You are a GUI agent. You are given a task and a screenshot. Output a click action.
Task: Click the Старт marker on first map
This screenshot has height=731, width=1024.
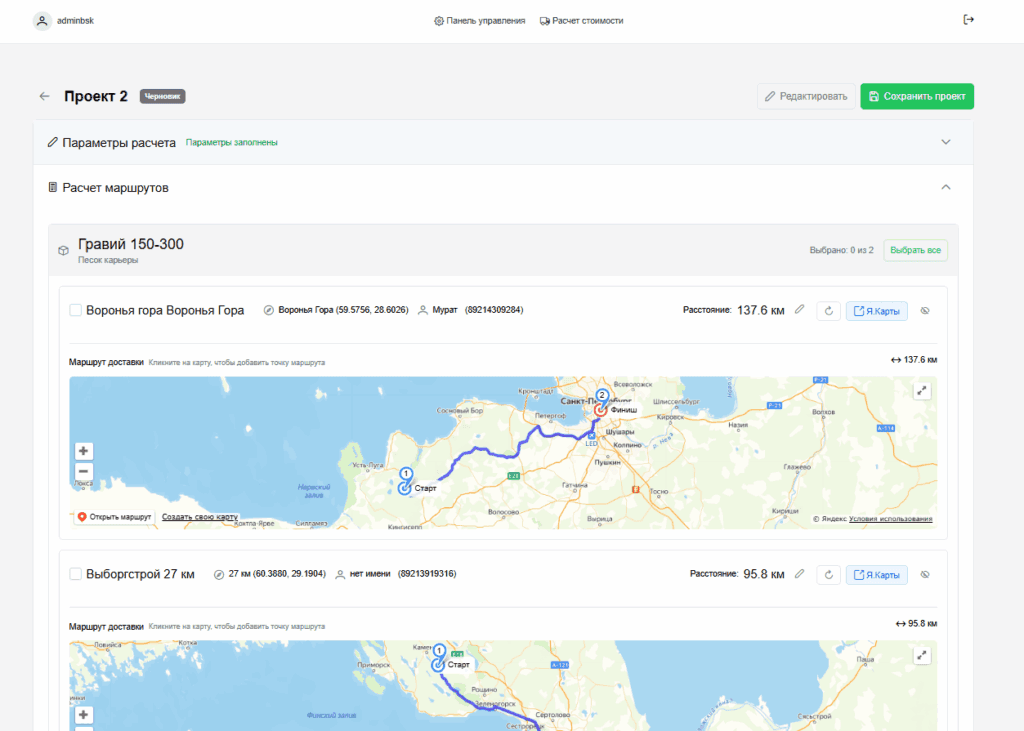pos(406,487)
